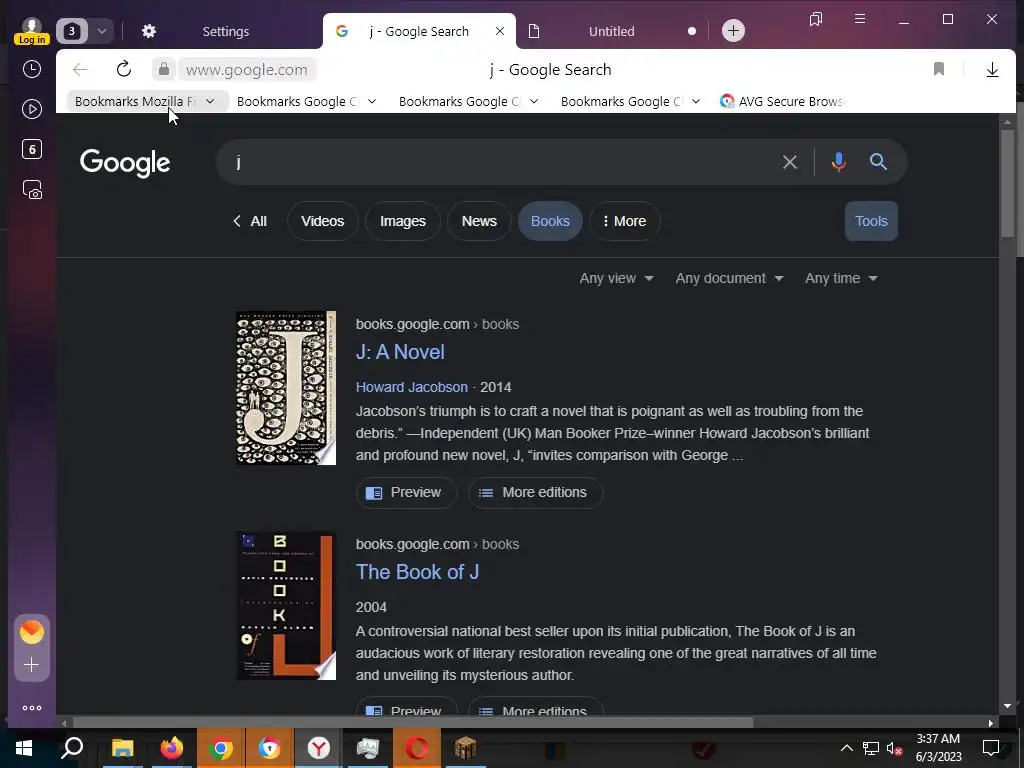Go back to All results
Image resolution: width=1024 pixels, height=768 pixels.
(250, 221)
